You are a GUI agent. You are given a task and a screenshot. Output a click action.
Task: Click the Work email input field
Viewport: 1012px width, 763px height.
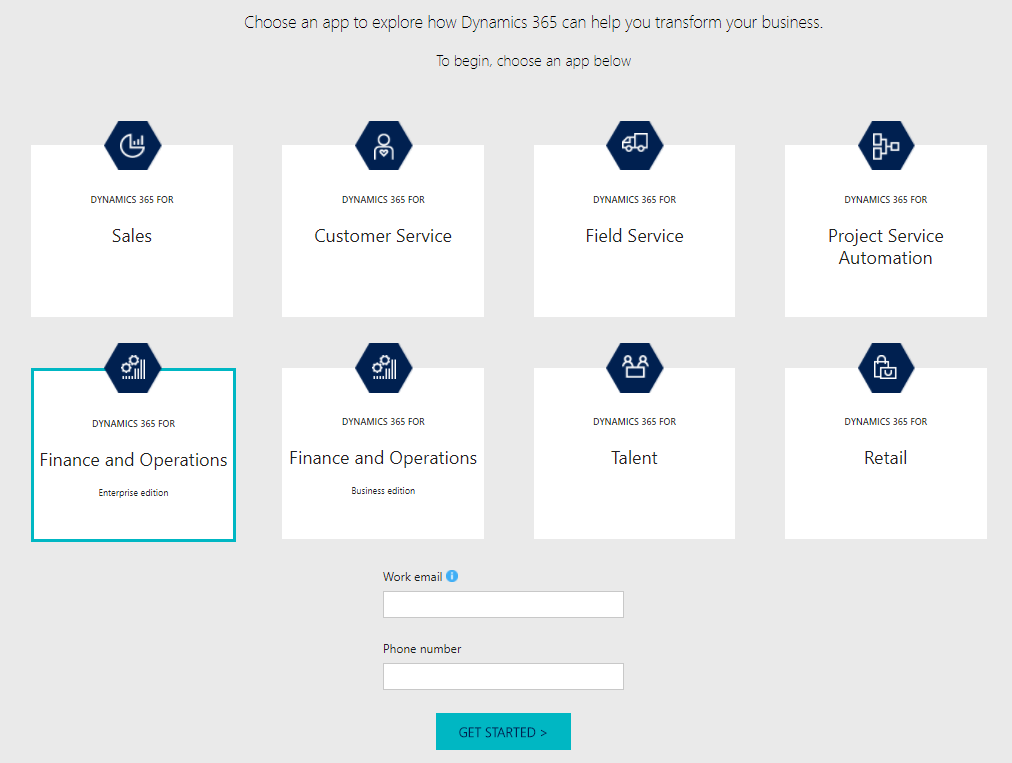[503, 604]
